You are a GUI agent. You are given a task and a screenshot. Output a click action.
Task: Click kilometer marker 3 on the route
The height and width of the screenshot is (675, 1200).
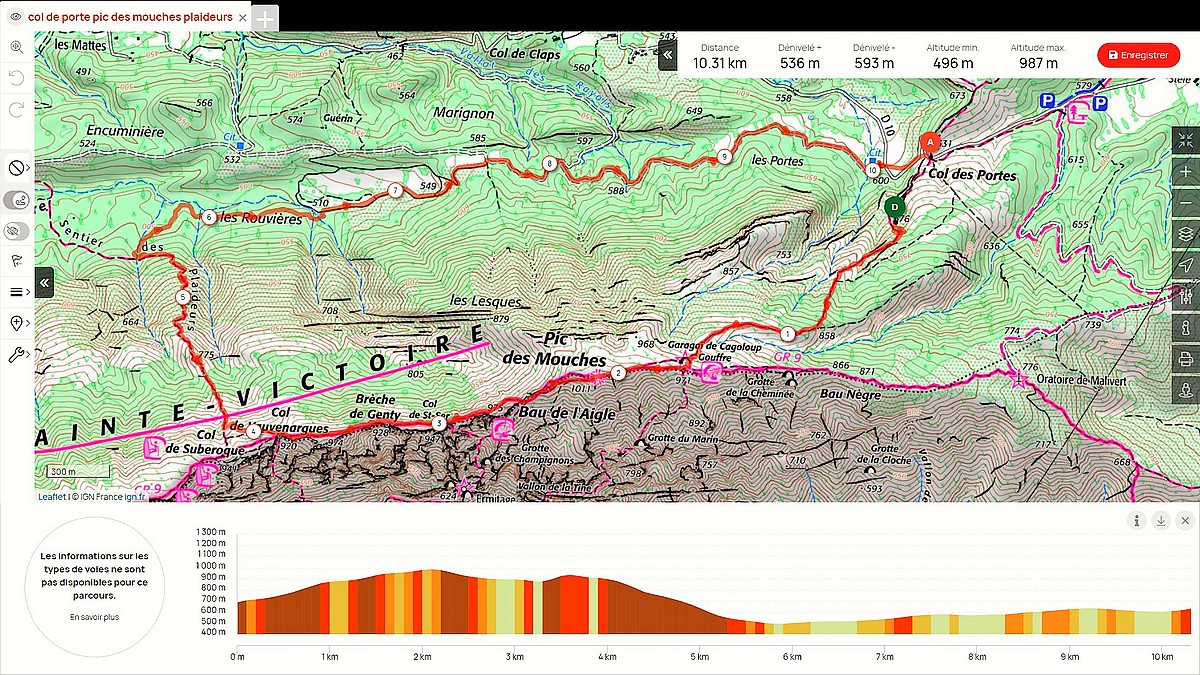pyautogui.click(x=438, y=424)
